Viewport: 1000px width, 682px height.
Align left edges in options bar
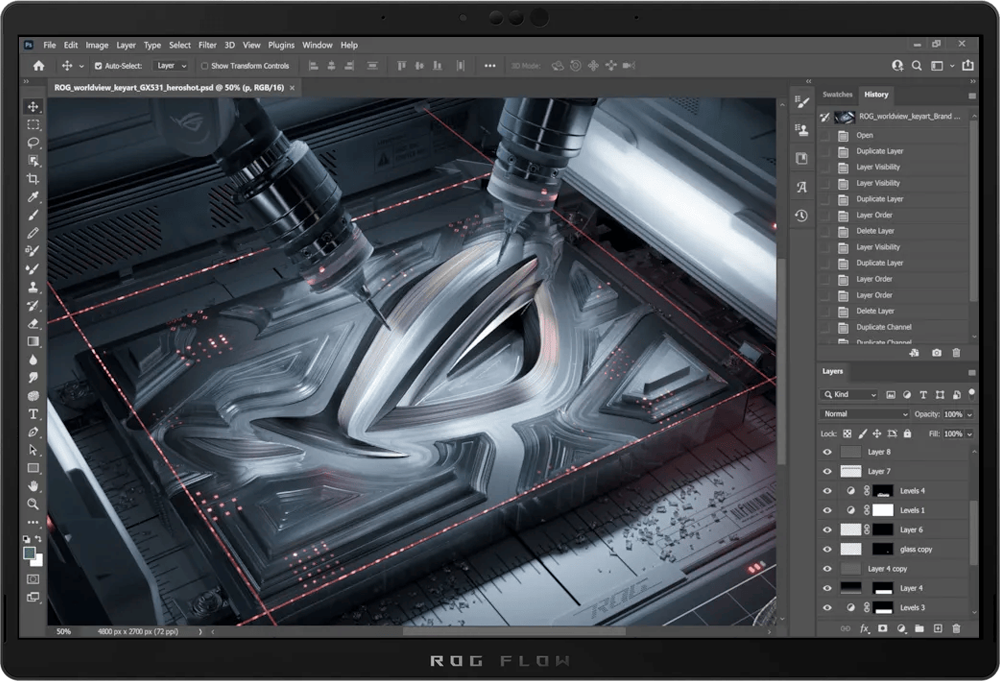pyautogui.click(x=313, y=66)
